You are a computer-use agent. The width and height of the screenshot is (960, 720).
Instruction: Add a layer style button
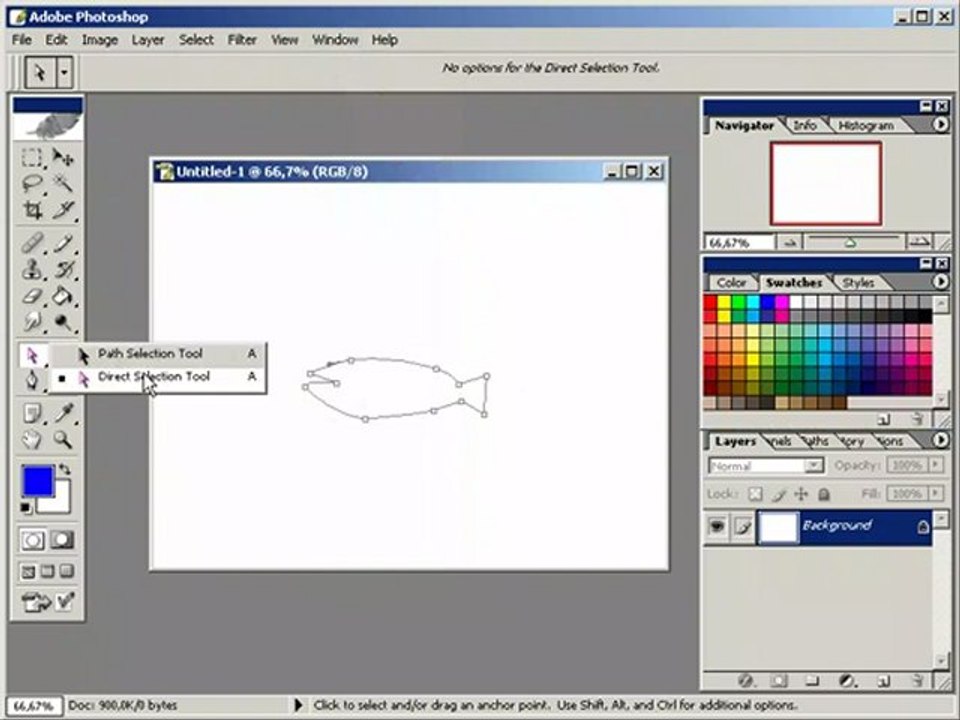click(745, 680)
